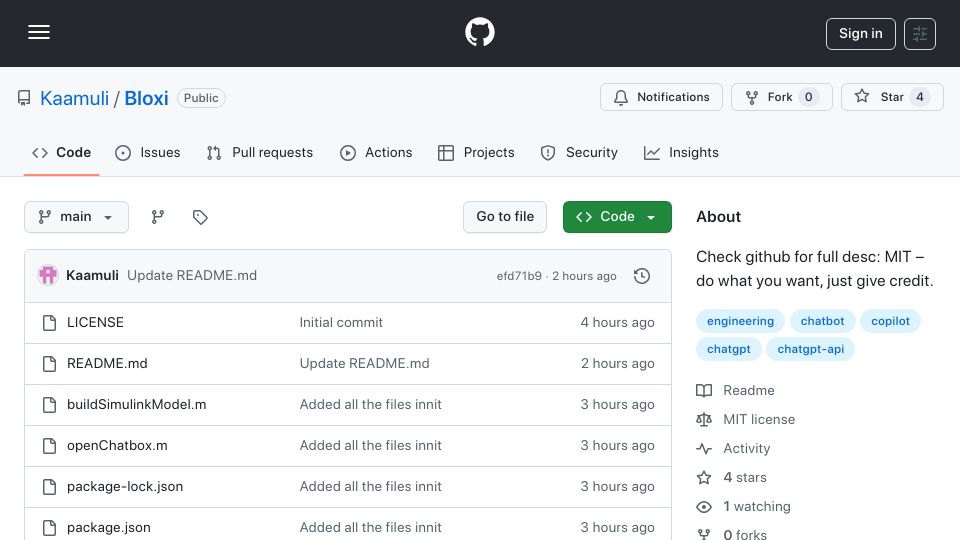
Task: Select the chatbot topic tag
Action: point(822,321)
